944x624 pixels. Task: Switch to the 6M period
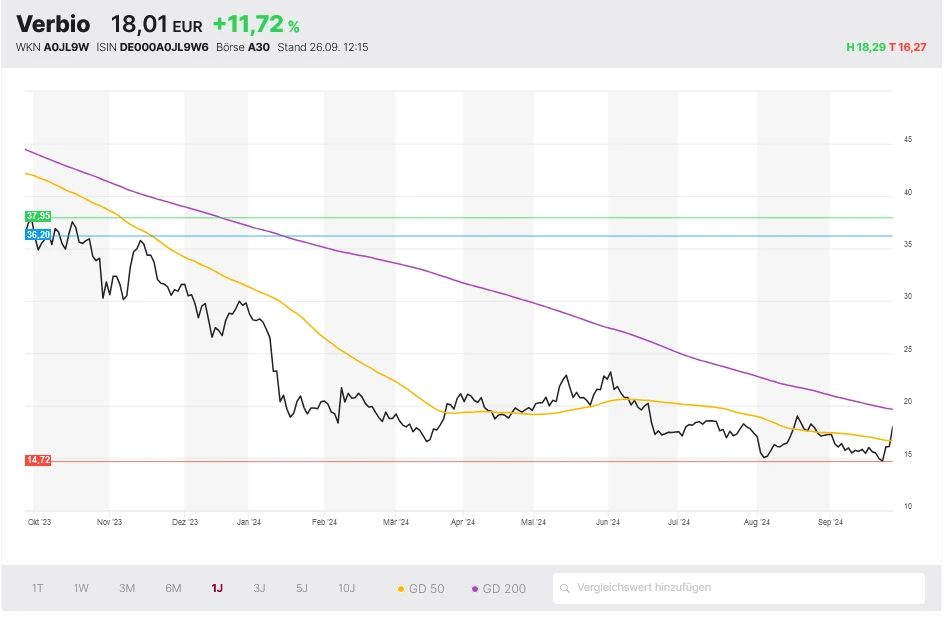(x=173, y=588)
